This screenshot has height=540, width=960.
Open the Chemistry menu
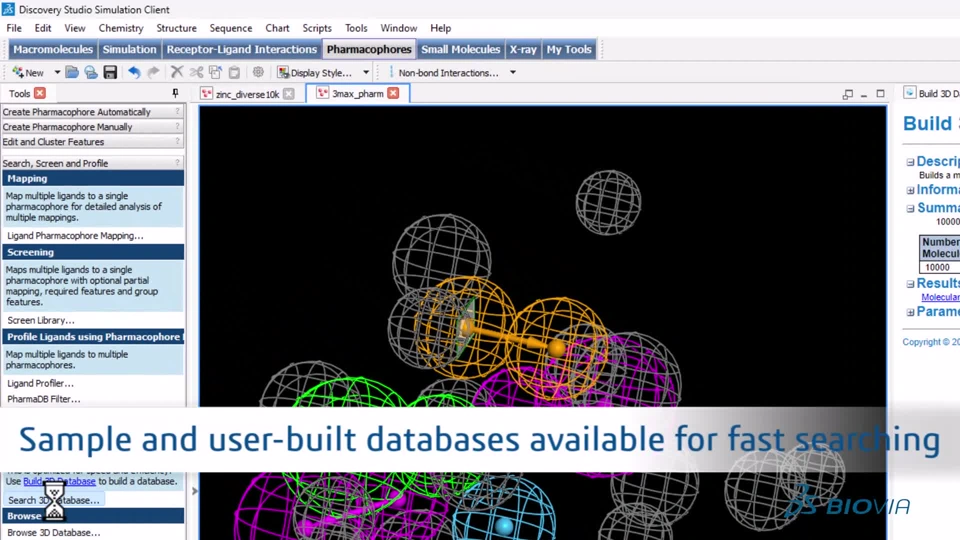click(x=121, y=28)
